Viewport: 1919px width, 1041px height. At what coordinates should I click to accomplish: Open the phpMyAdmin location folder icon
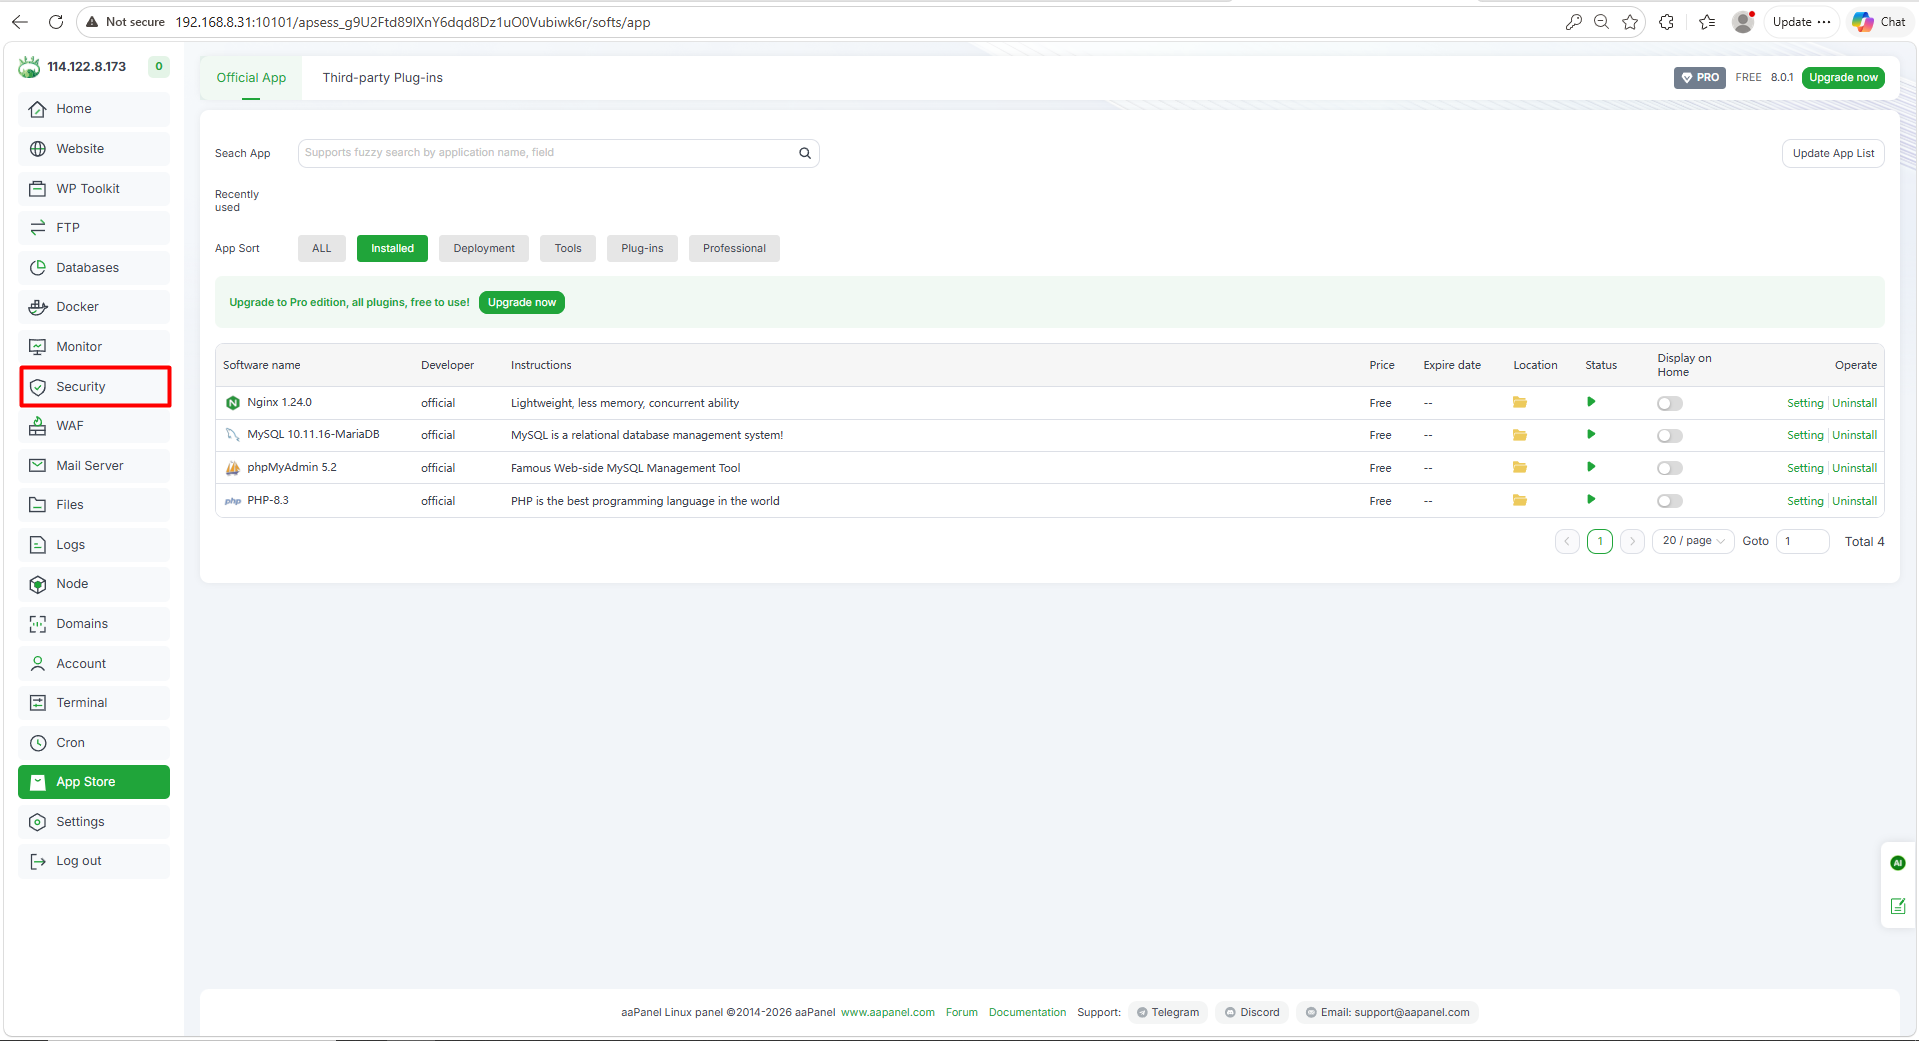[1519, 468]
